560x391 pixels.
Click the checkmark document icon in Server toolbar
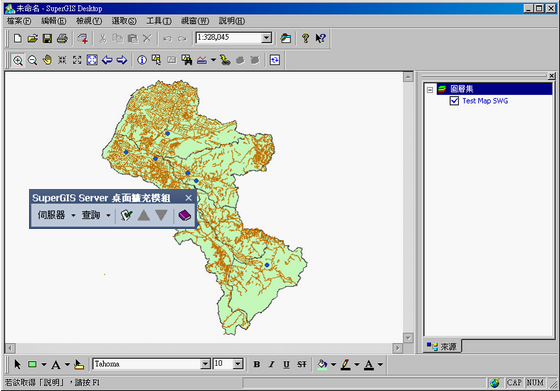point(126,215)
